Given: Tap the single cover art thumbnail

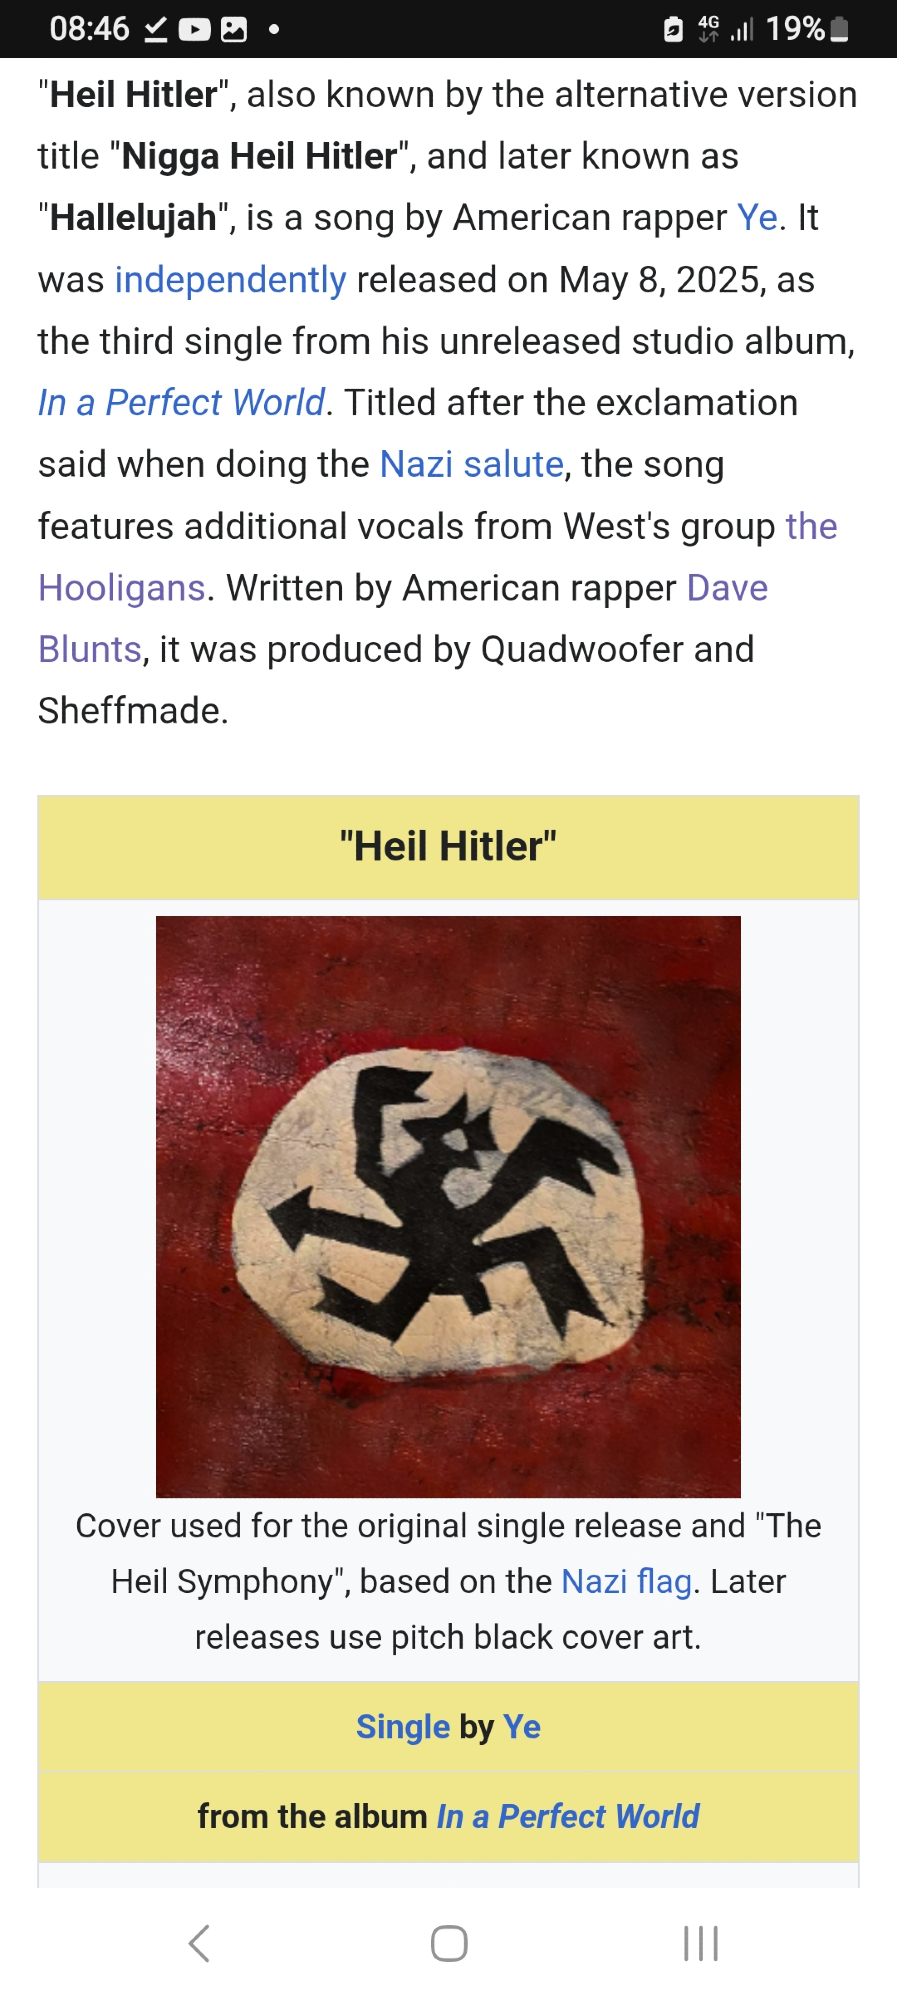Looking at the screenshot, I should 448,1207.
